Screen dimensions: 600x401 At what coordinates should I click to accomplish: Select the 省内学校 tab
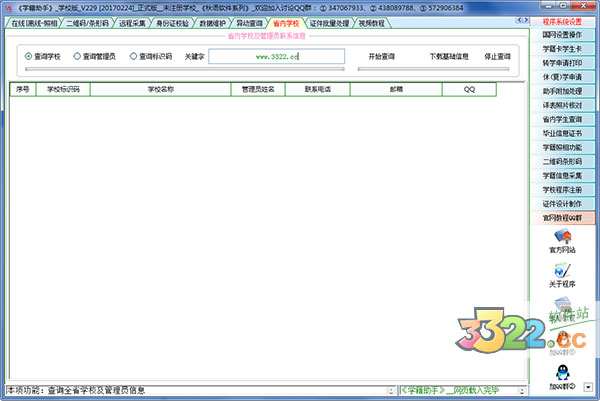(286, 23)
